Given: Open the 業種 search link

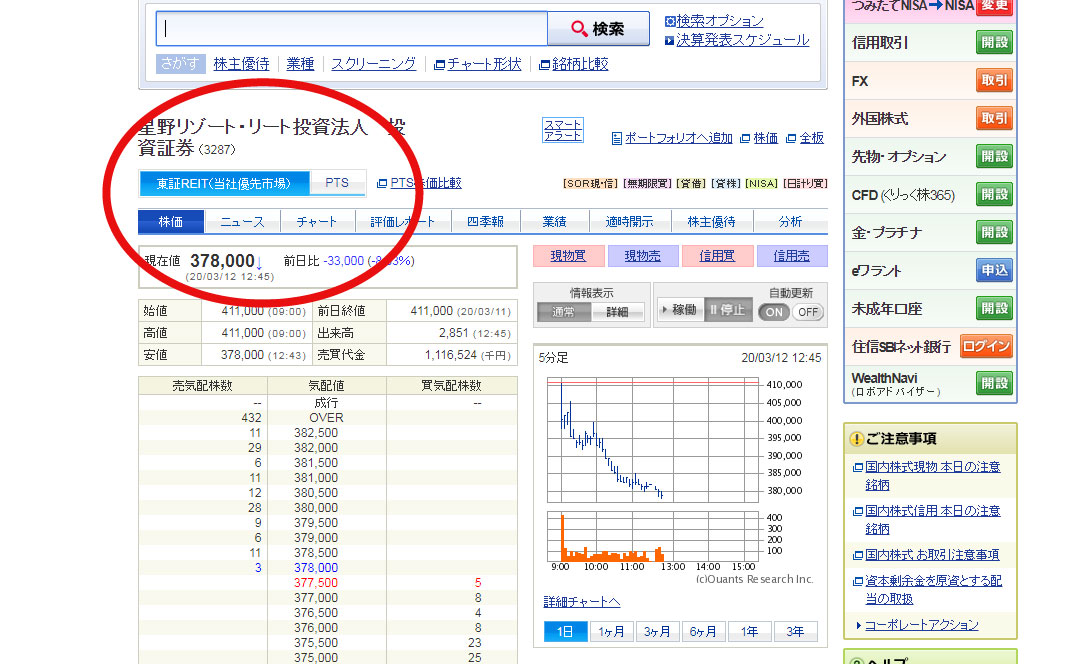Looking at the screenshot, I should coord(300,64).
